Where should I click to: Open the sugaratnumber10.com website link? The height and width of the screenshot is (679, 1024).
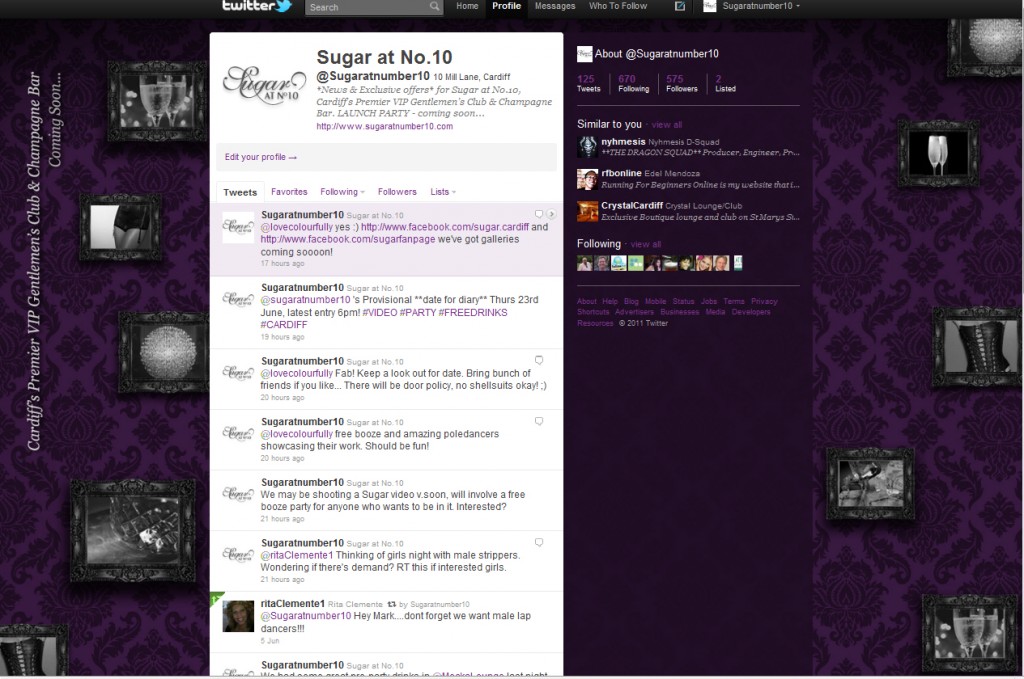pos(385,127)
